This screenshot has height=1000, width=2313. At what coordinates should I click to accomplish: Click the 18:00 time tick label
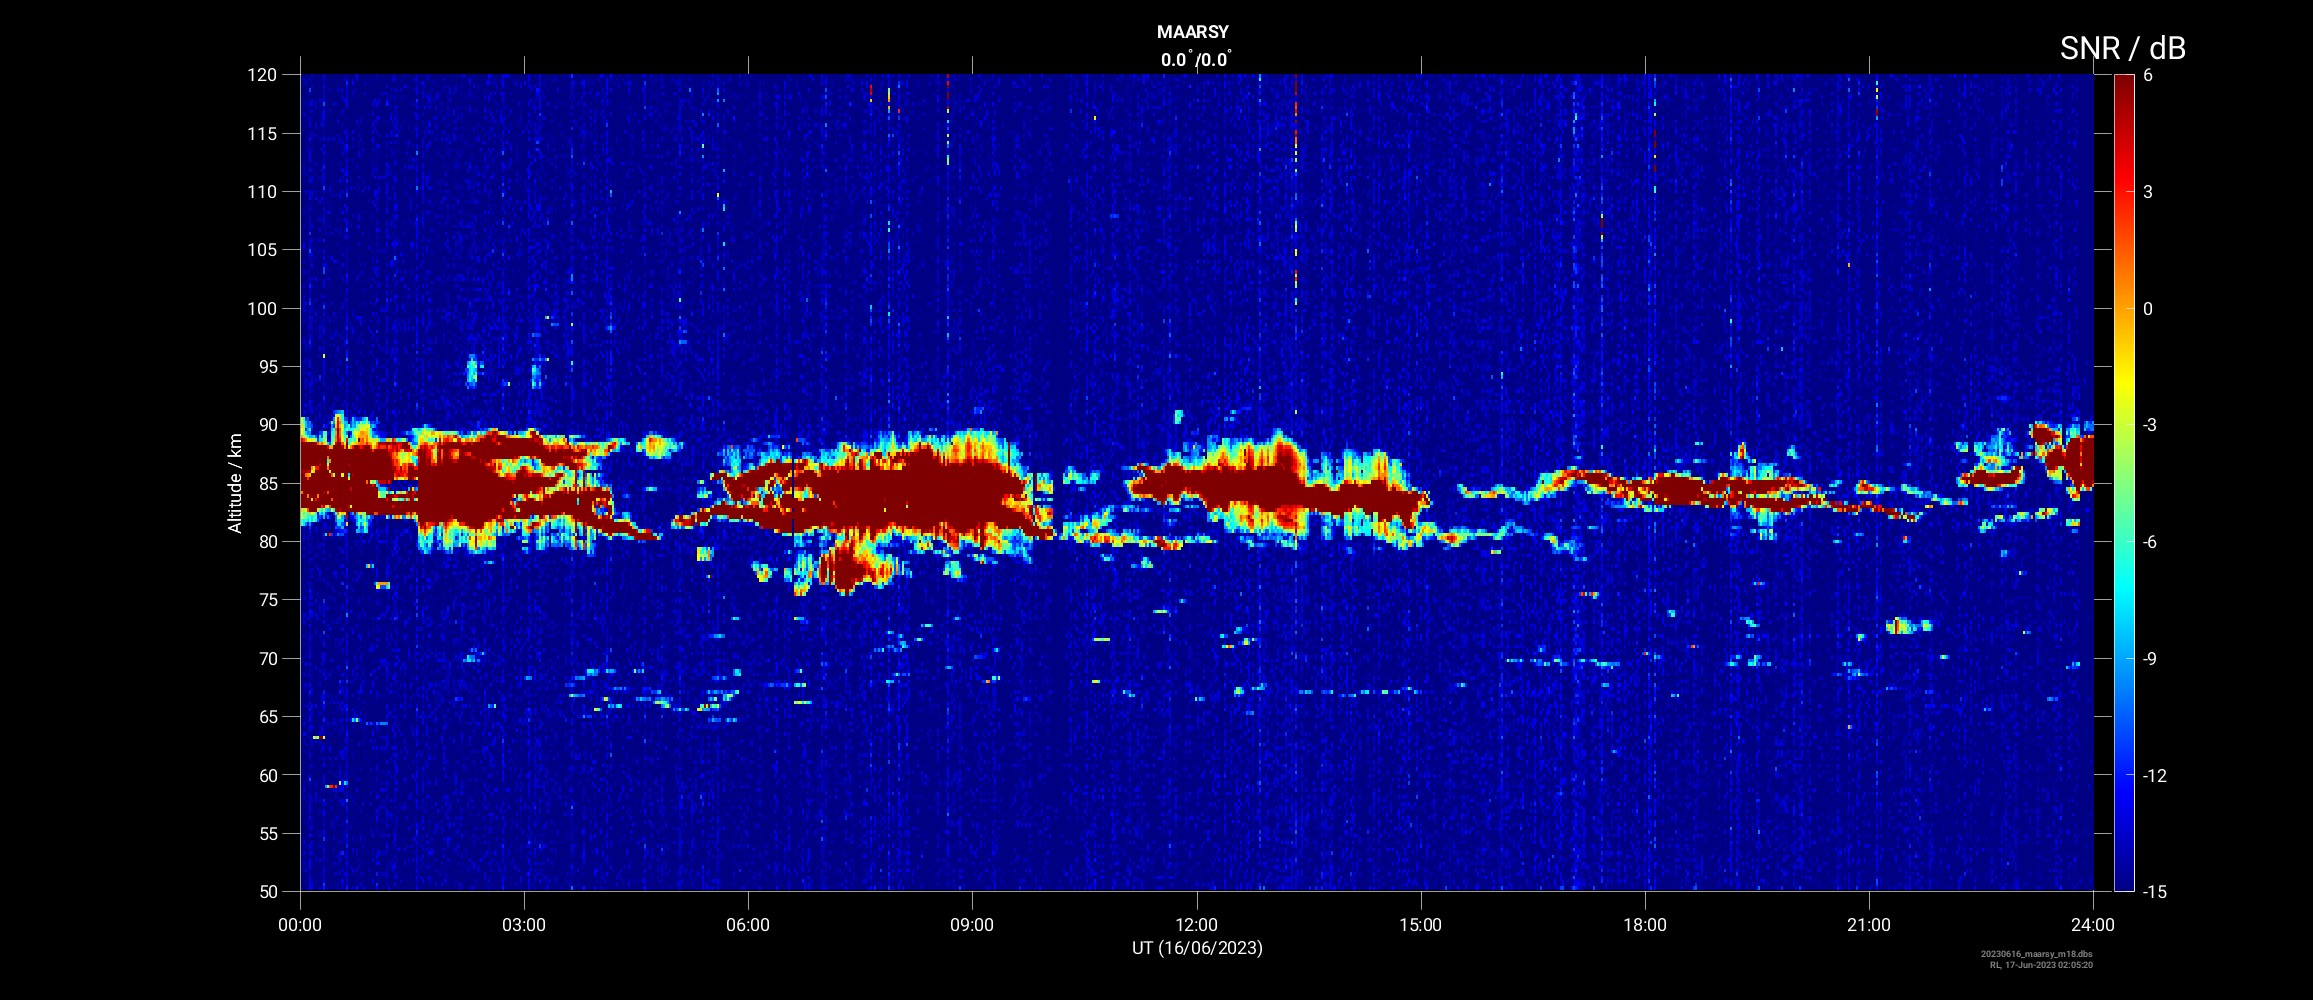click(1645, 925)
